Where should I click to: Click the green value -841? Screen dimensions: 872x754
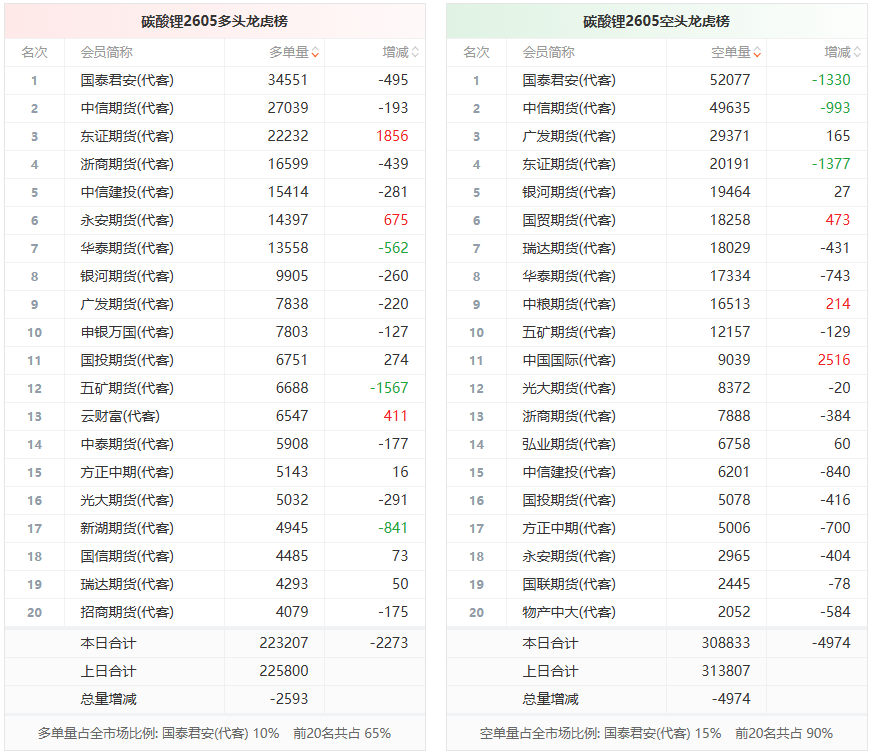(393, 528)
